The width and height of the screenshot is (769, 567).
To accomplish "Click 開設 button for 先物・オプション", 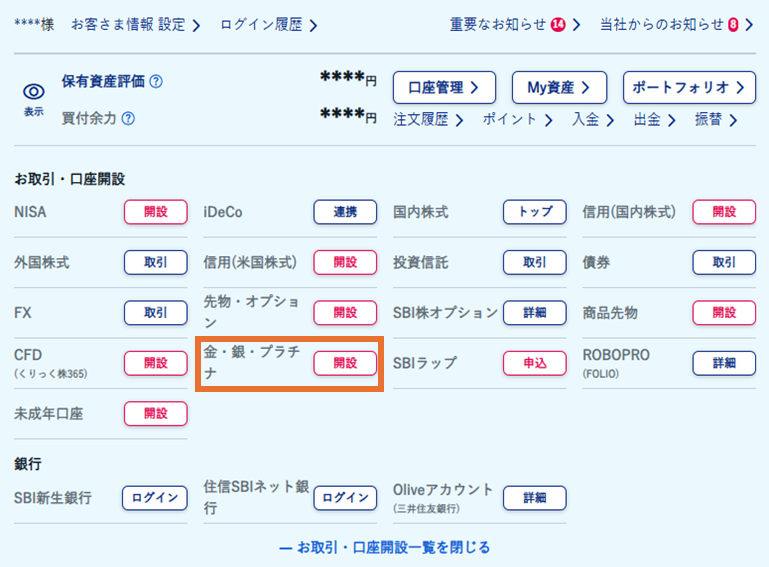I will pyautogui.click(x=345, y=313).
